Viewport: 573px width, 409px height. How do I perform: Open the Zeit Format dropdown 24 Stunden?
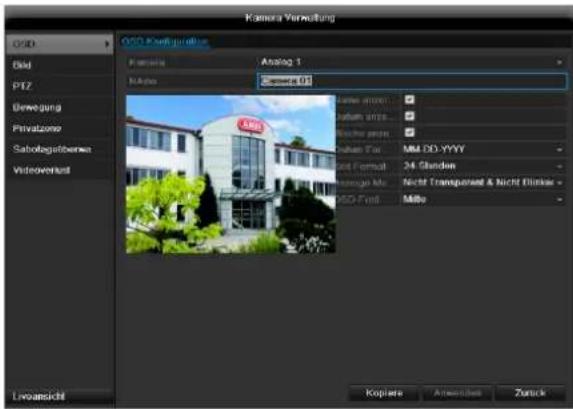[483, 166]
